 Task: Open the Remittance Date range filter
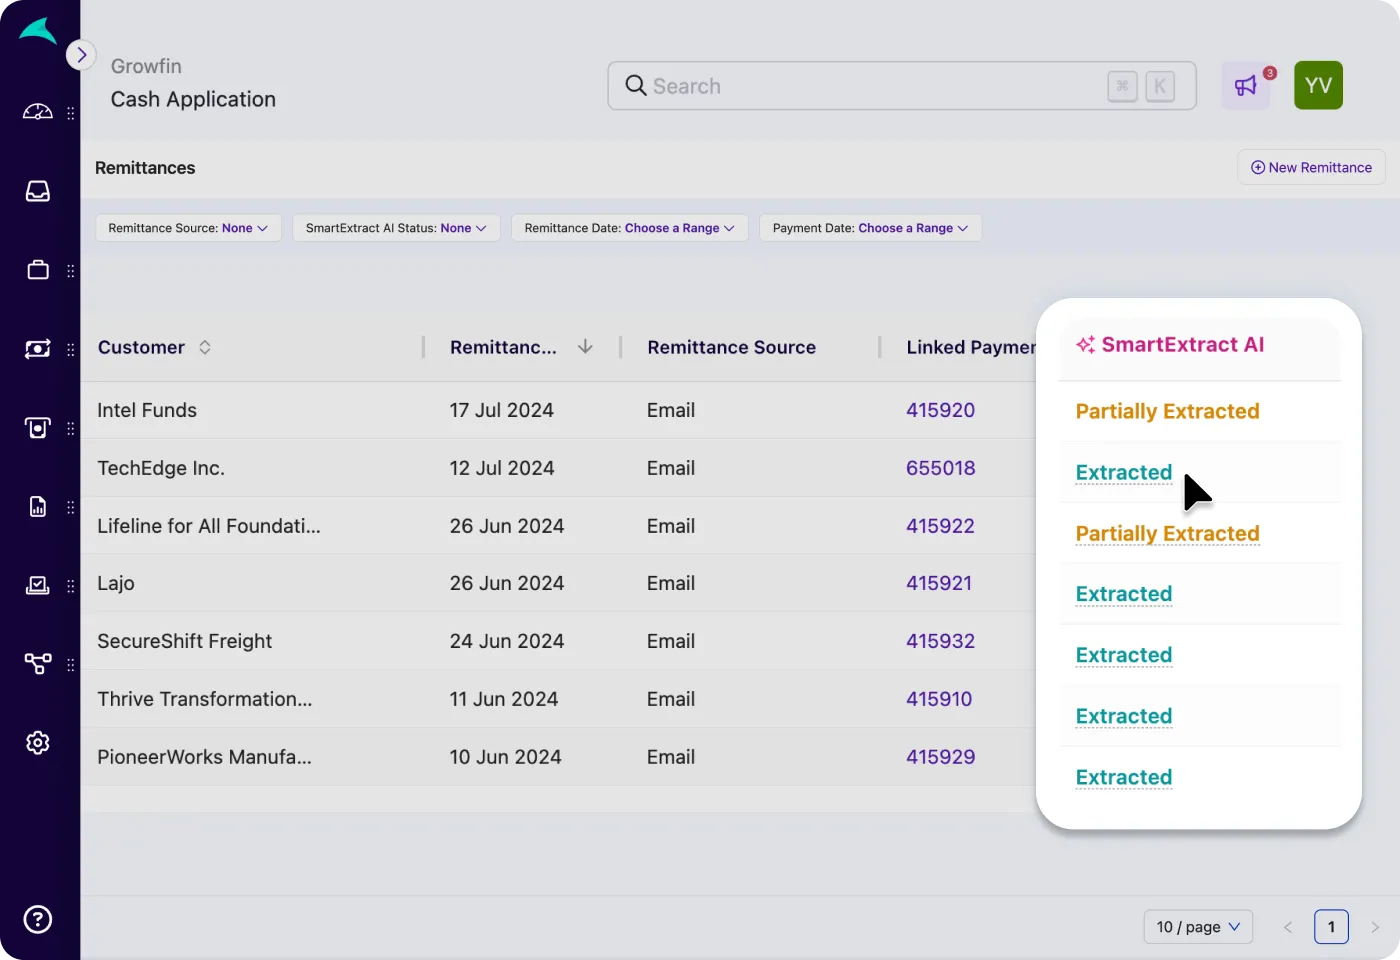pos(629,228)
